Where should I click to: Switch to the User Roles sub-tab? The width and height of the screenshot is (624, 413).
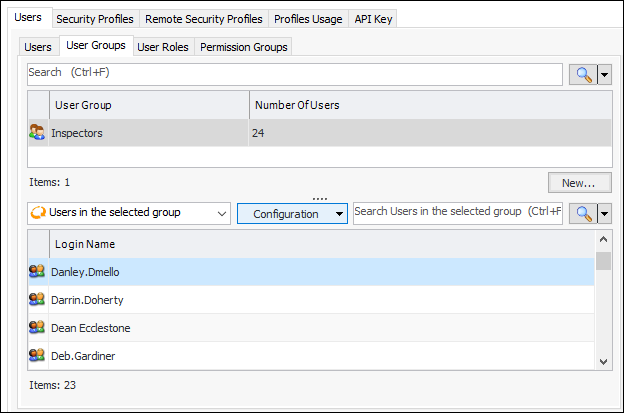162,47
